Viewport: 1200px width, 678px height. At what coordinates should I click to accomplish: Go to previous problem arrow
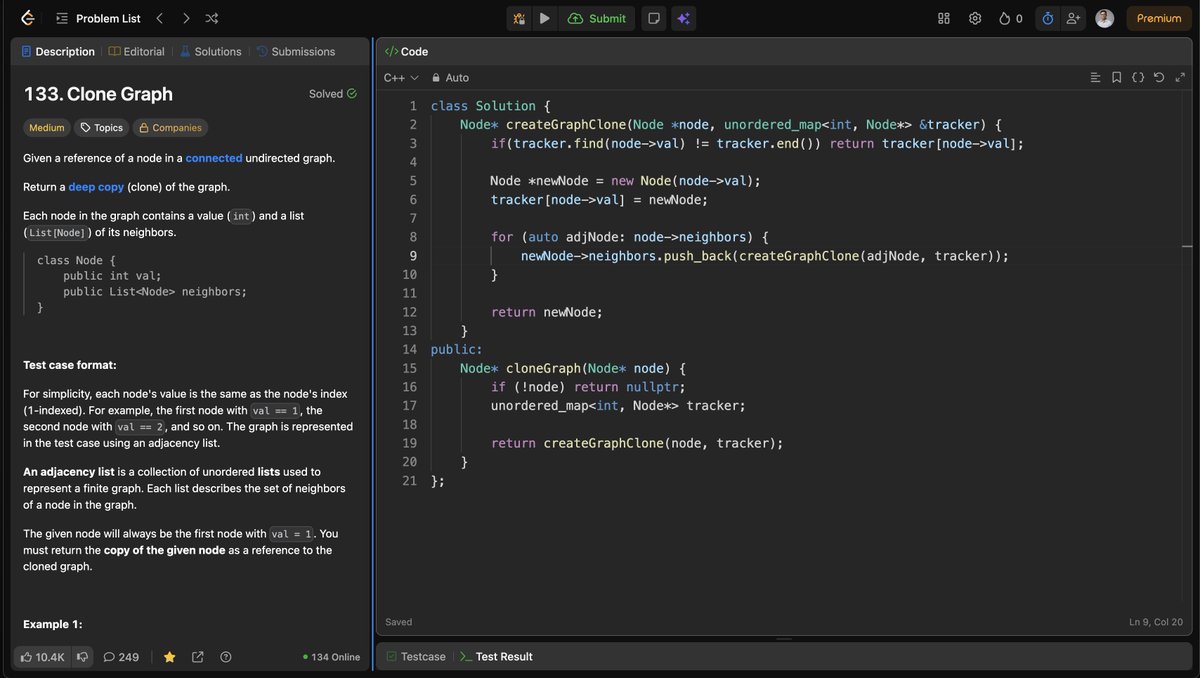(x=159, y=18)
